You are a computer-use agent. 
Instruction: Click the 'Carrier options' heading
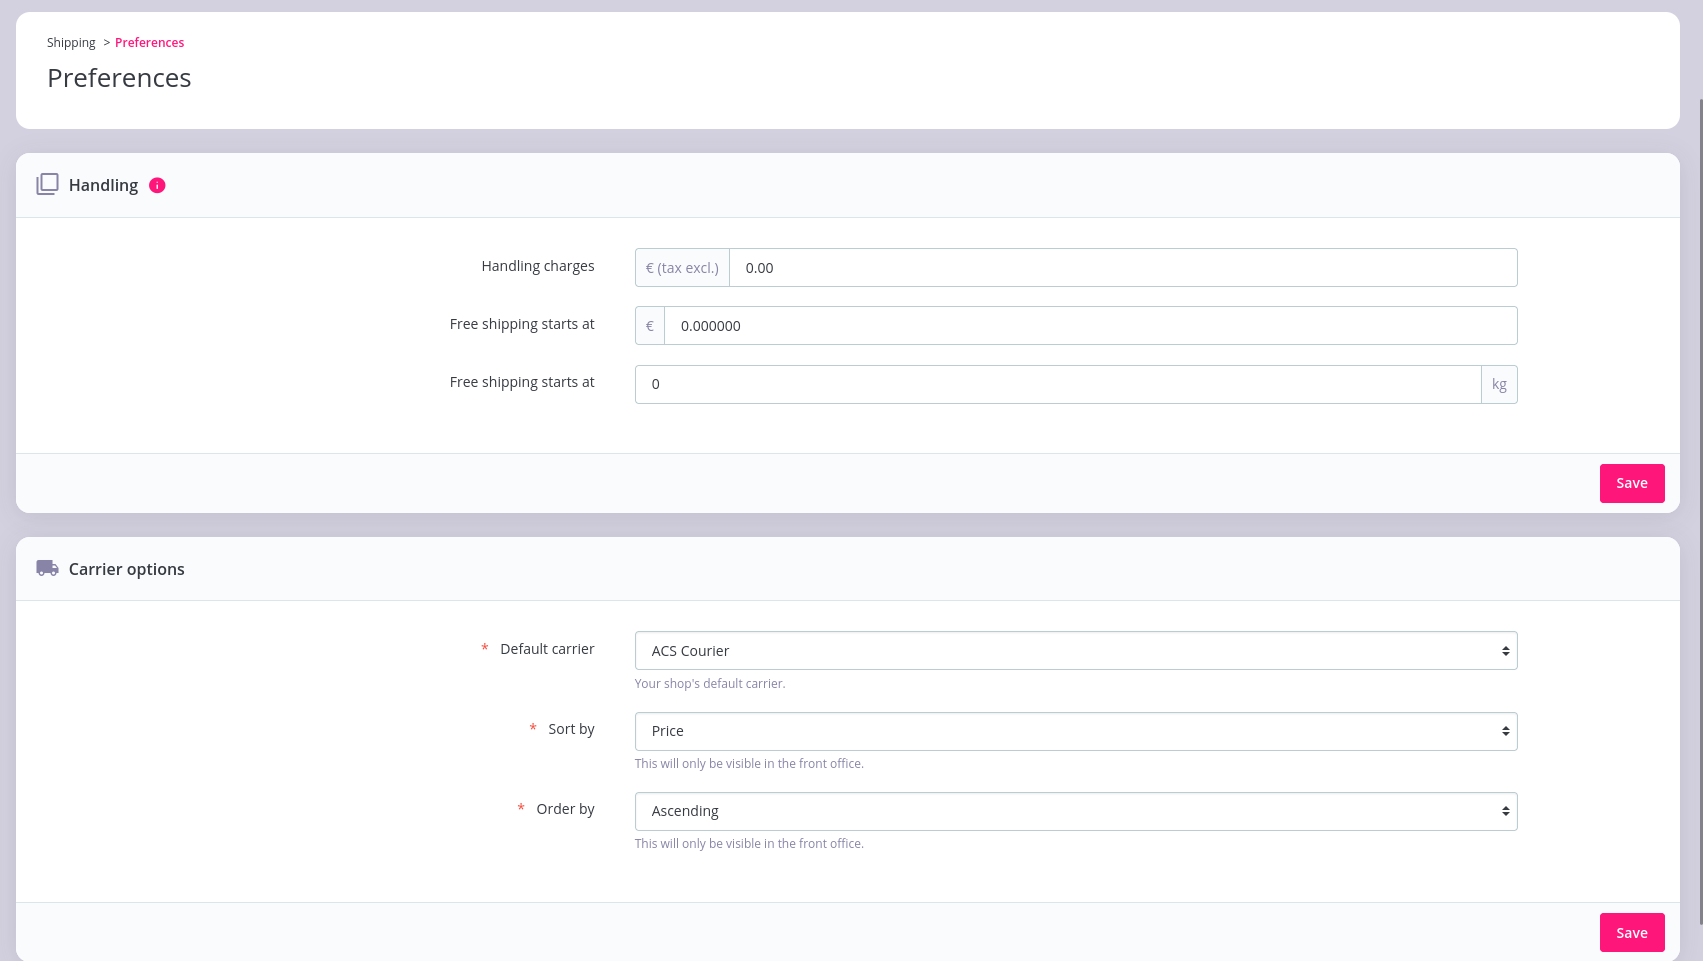click(127, 569)
